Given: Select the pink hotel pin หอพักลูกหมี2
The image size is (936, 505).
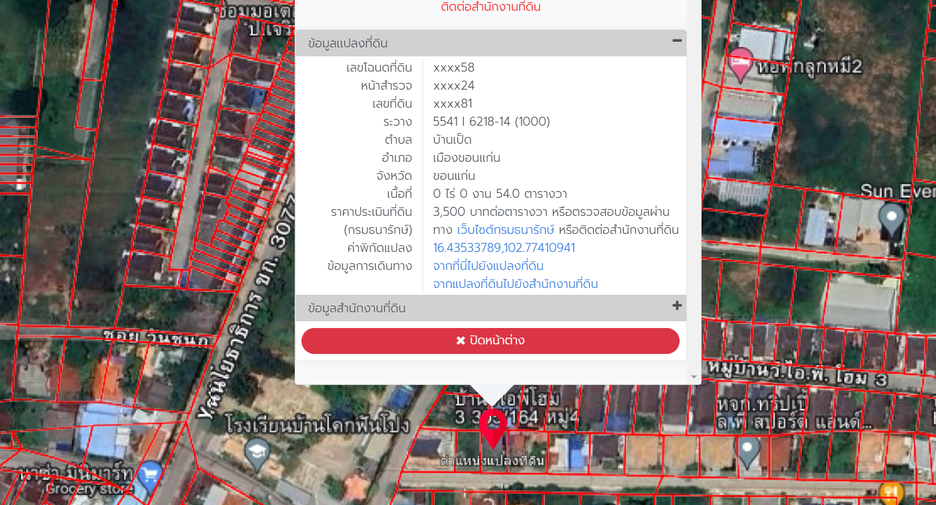Looking at the screenshot, I should [740, 64].
